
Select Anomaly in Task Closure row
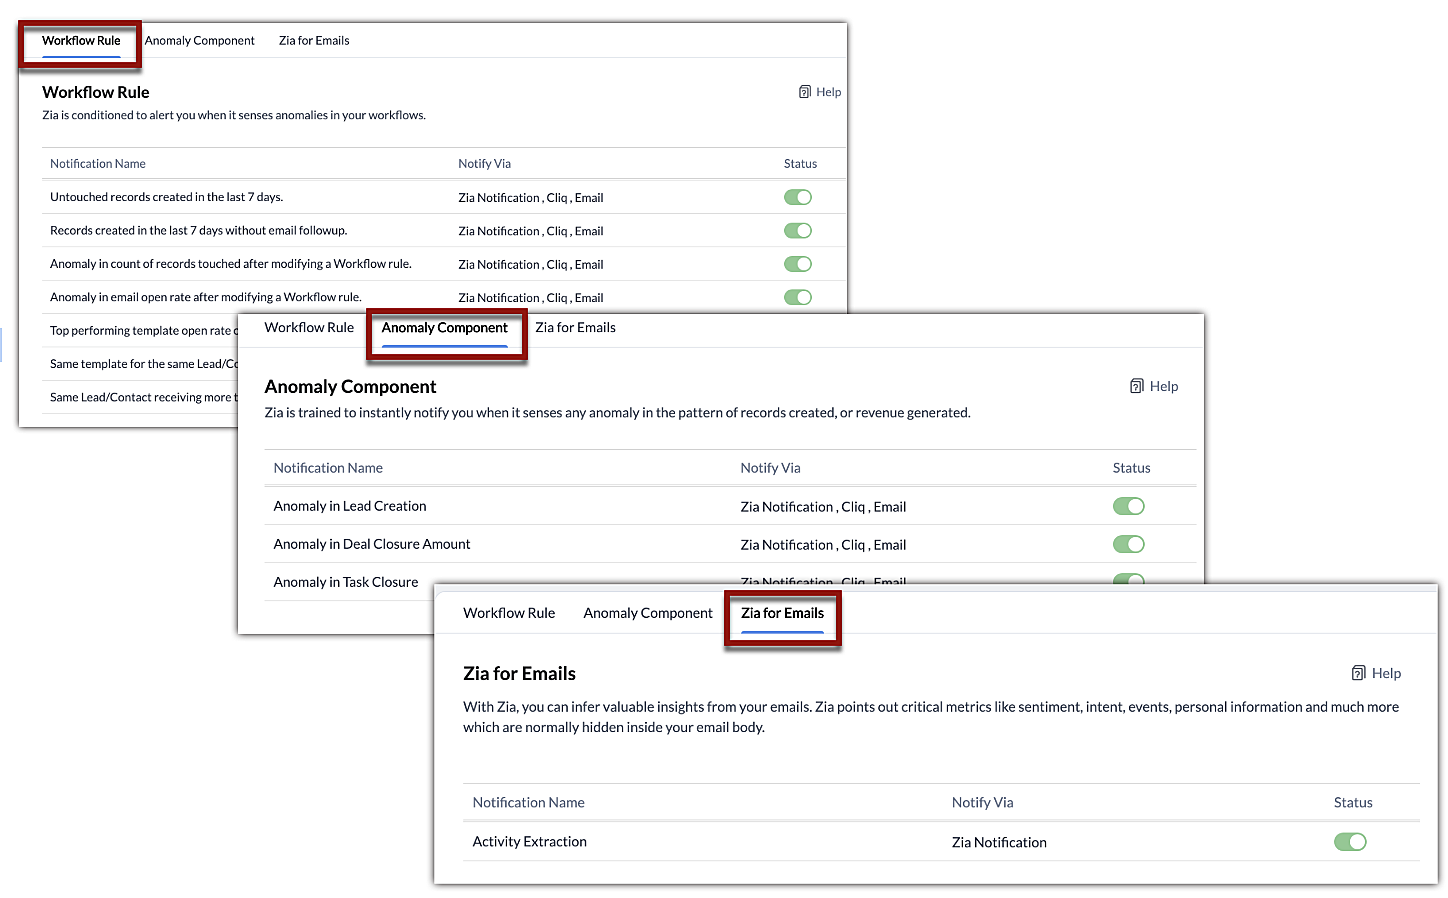346,582
